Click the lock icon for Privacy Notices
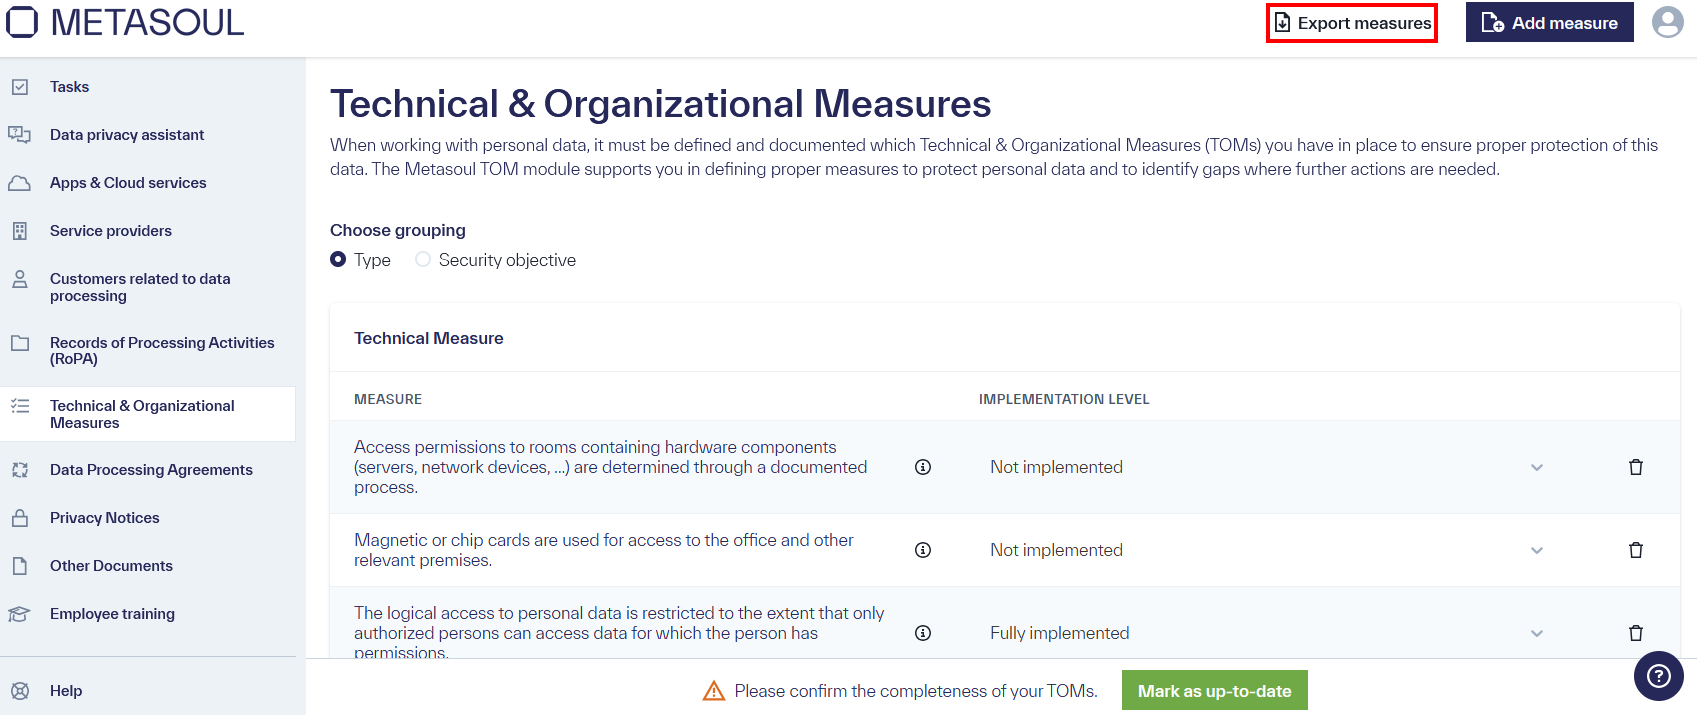Image resolution: width=1697 pixels, height=715 pixels. tap(20, 518)
